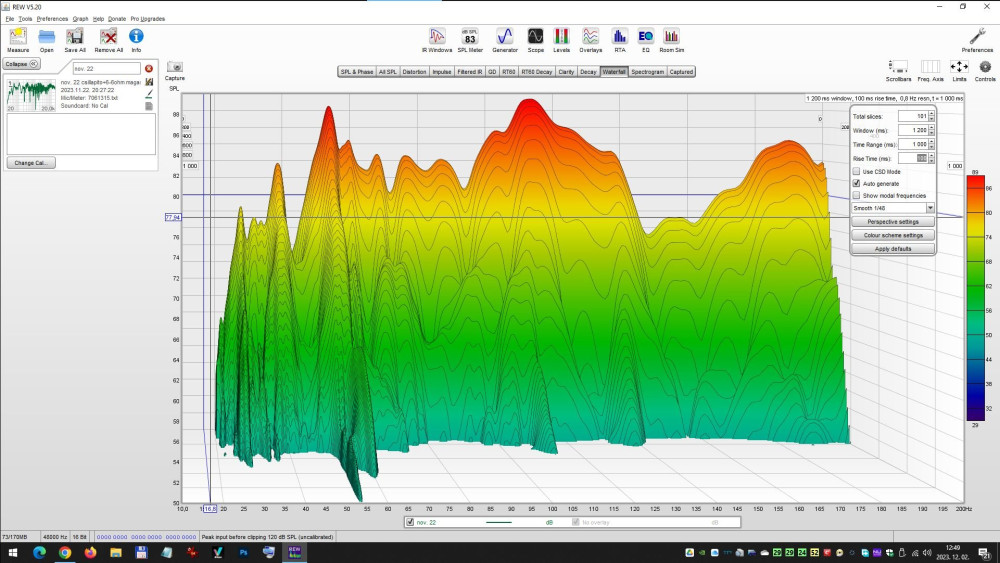Click the Capture graph camera icon
Image resolution: width=1000 pixels, height=563 pixels.
pyautogui.click(x=175, y=66)
